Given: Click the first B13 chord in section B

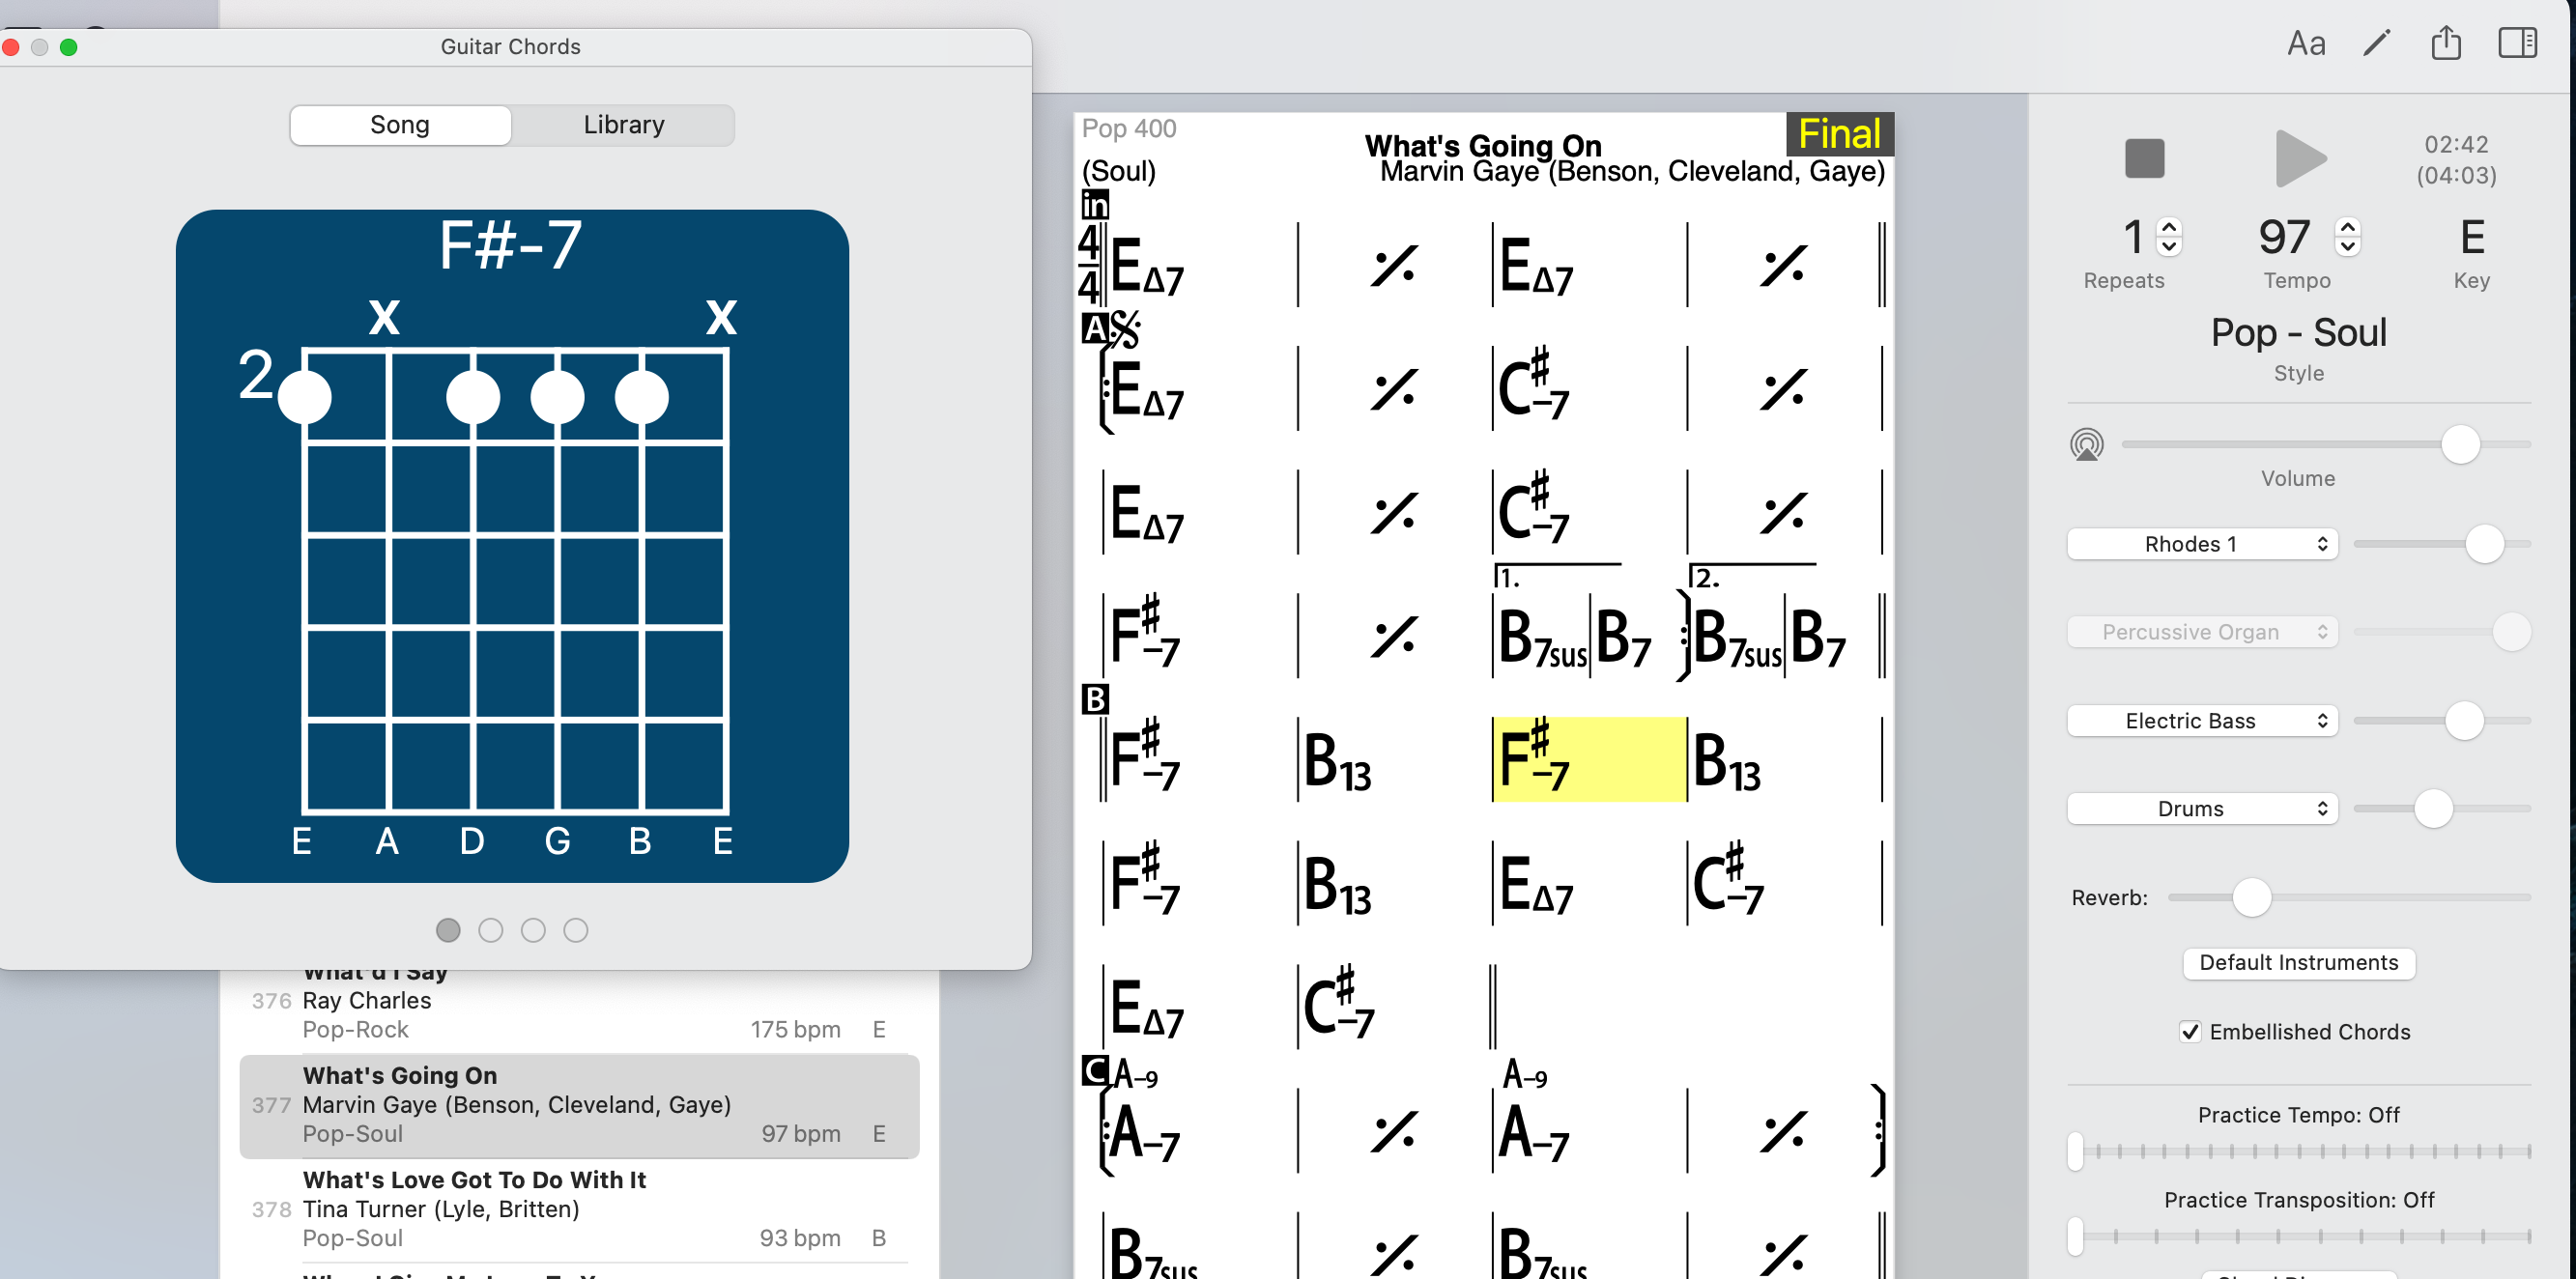Looking at the screenshot, I should pos(1337,761).
